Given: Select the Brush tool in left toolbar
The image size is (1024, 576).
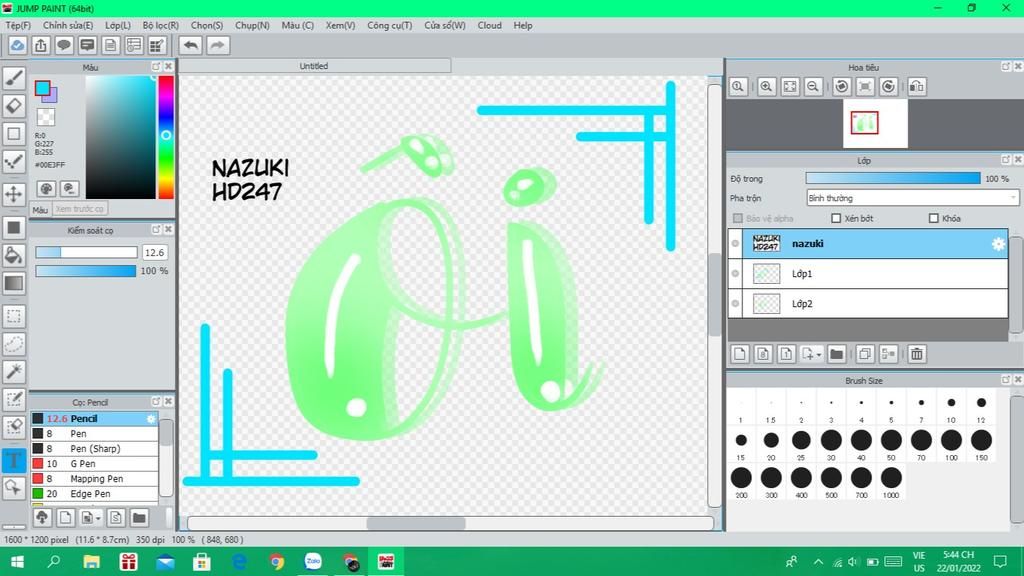Looking at the screenshot, I should point(14,78).
